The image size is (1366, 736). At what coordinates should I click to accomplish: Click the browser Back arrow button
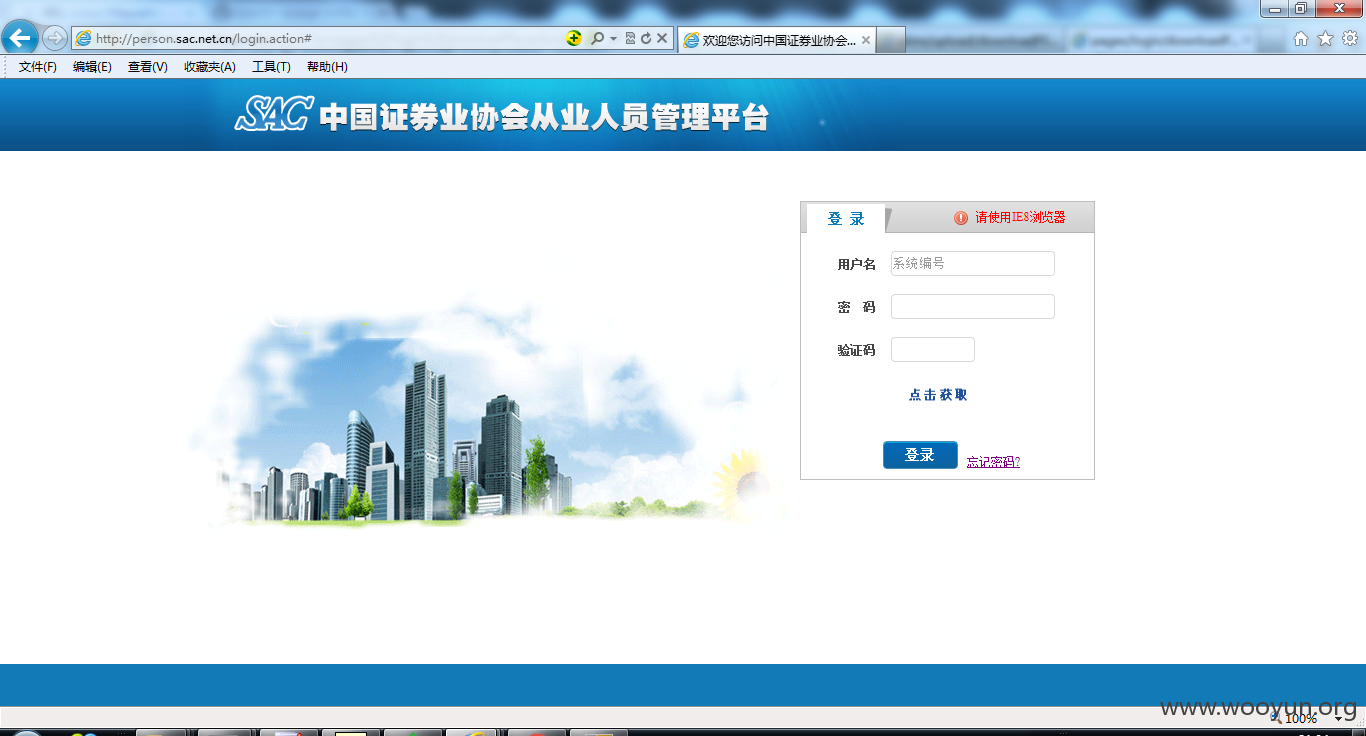pos(20,38)
